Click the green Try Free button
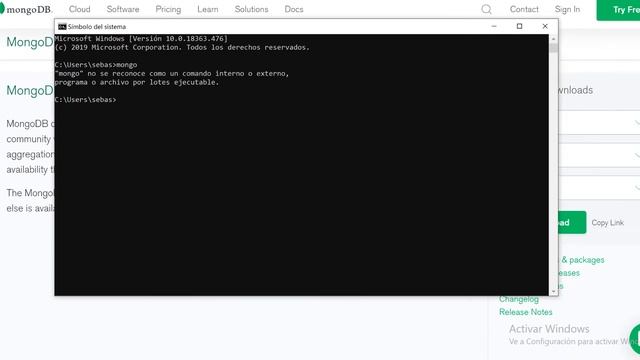 (x=618, y=10)
